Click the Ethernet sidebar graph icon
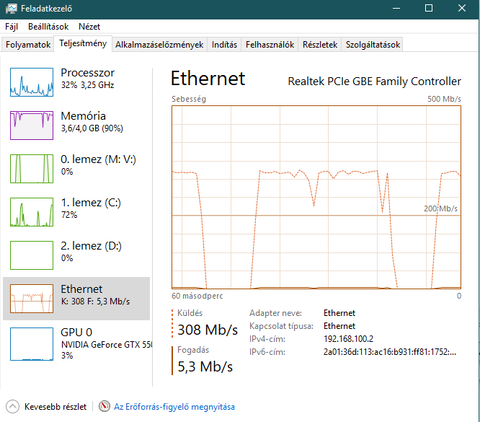This screenshot has height=422, width=480. coord(32,298)
